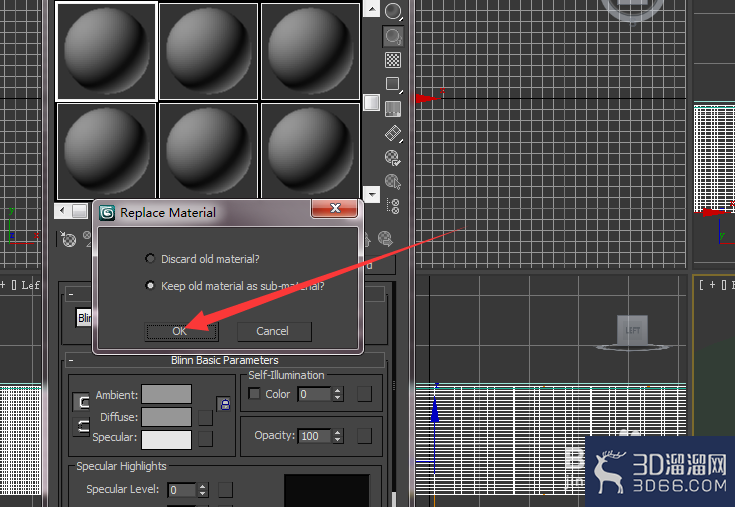Open the Specular map button

tap(205, 439)
